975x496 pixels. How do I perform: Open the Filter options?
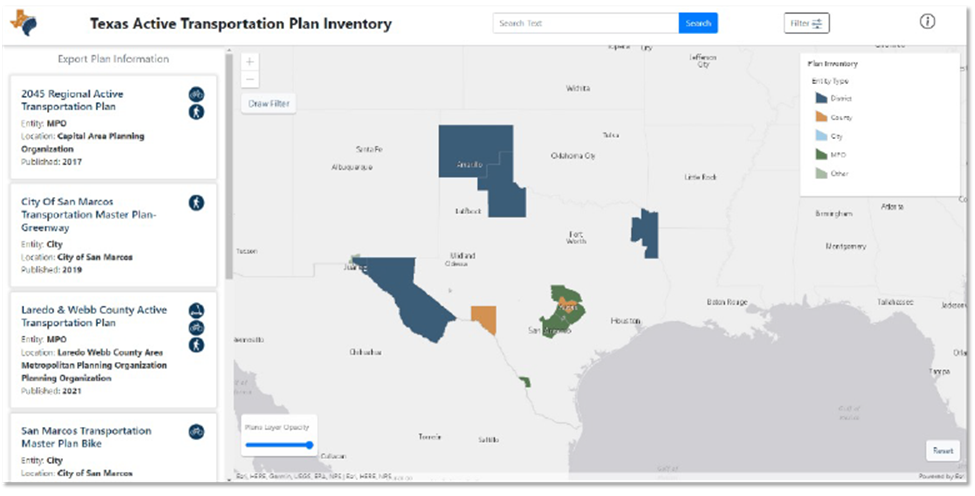click(806, 23)
